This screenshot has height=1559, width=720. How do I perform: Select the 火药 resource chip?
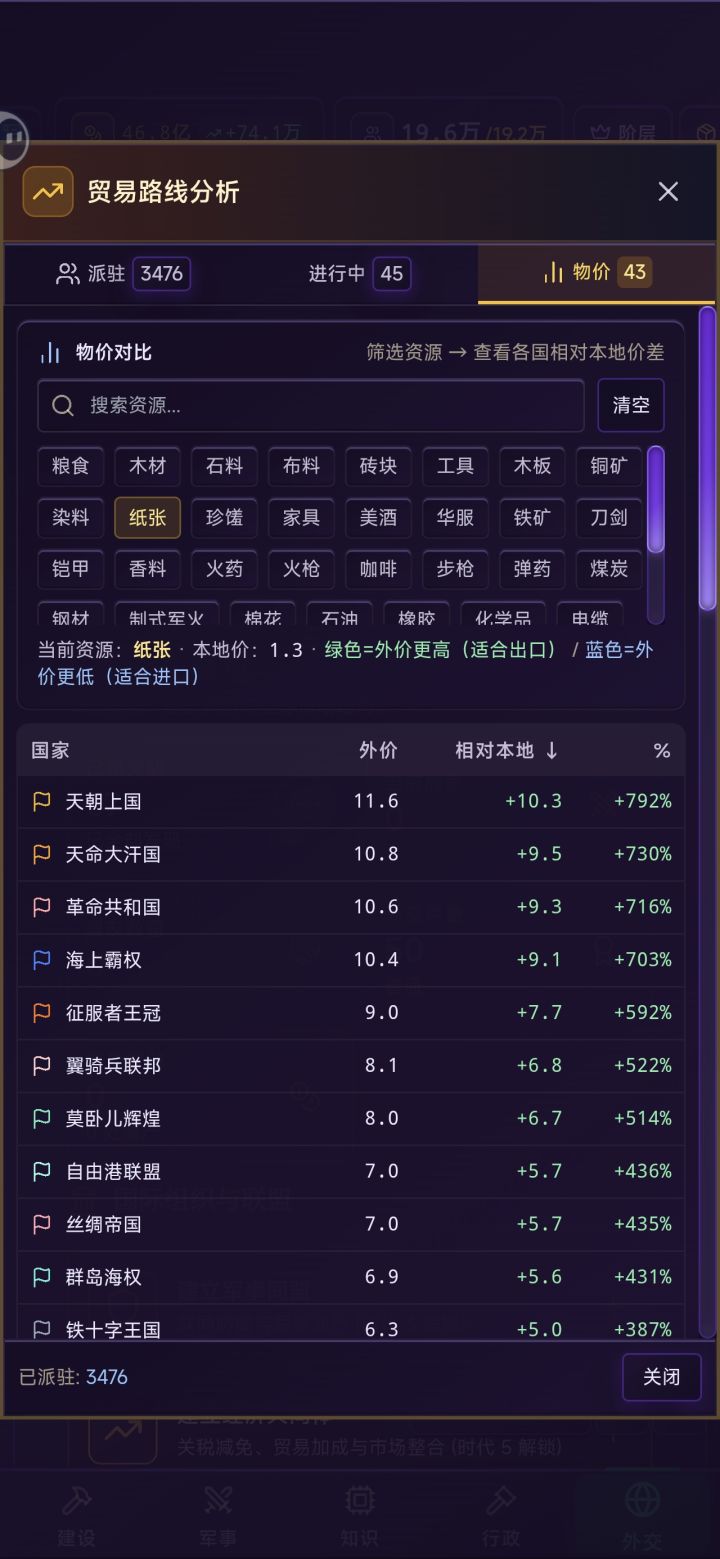click(225, 569)
